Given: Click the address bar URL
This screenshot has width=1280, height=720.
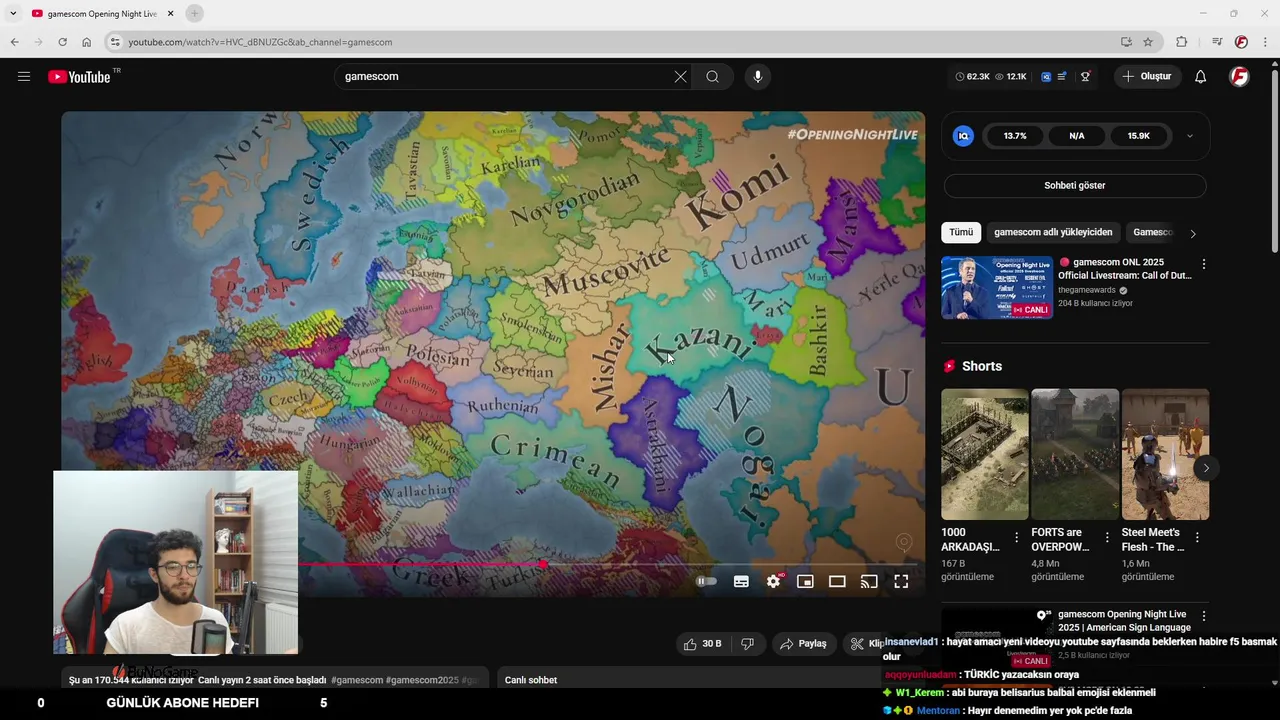Looking at the screenshot, I should tap(260, 42).
